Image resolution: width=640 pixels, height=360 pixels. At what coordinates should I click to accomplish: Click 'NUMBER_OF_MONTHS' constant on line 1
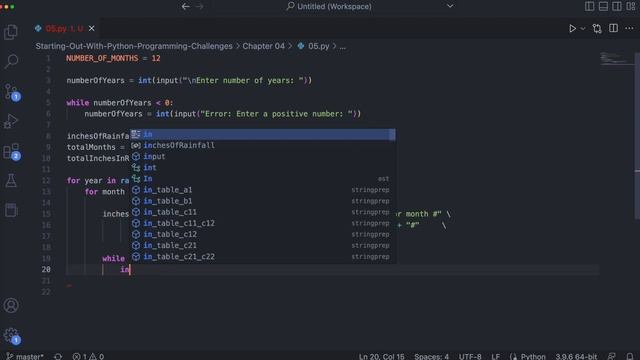pos(102,58)
